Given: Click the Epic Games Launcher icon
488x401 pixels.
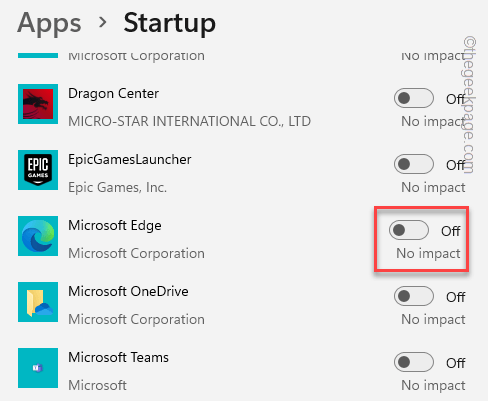Looking at the screenshot, I should point(38,170).
